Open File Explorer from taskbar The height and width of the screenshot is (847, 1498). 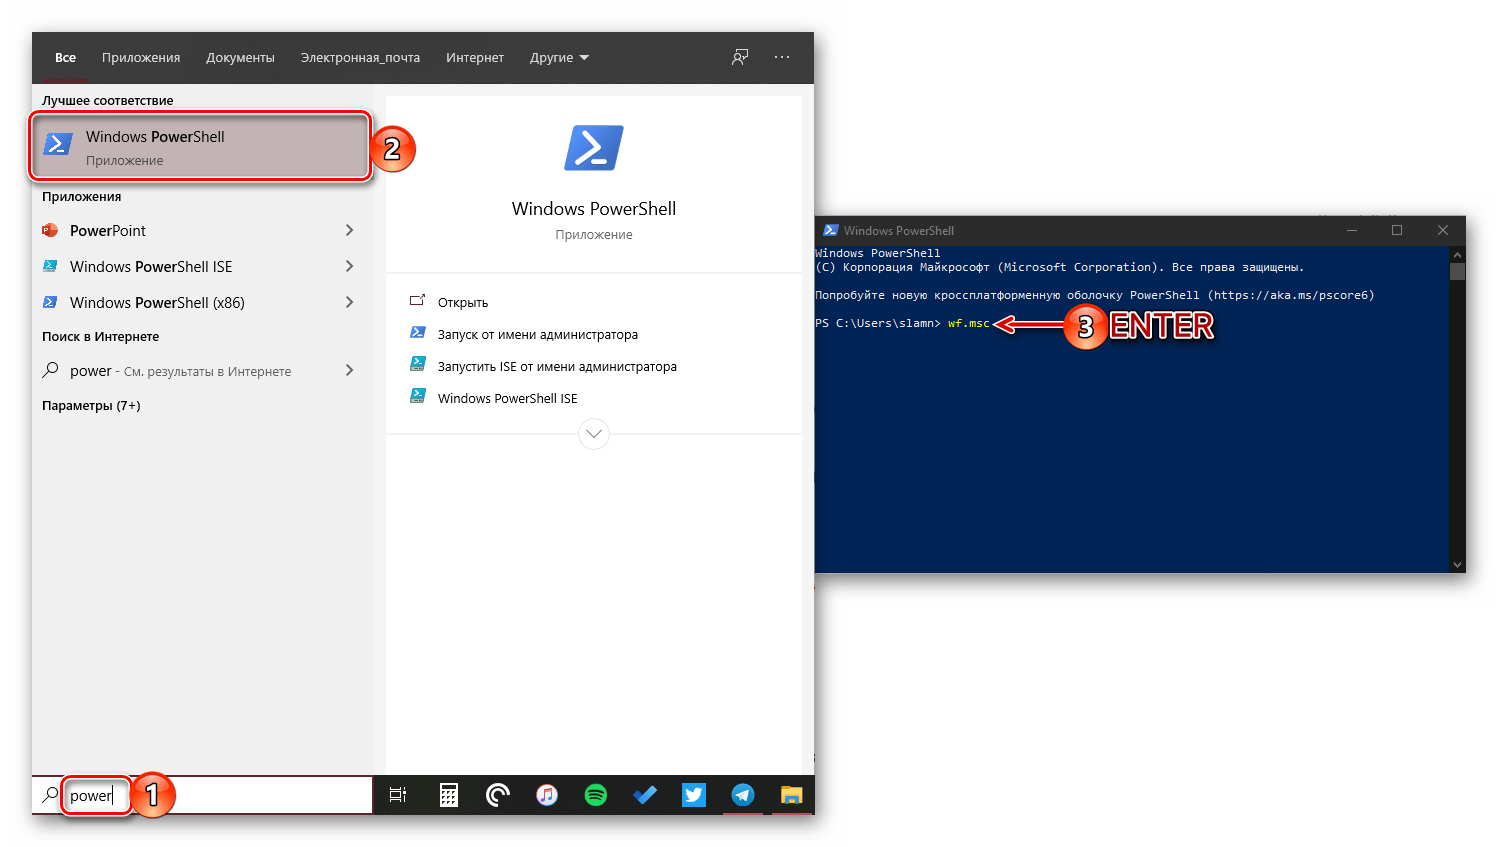791,795
